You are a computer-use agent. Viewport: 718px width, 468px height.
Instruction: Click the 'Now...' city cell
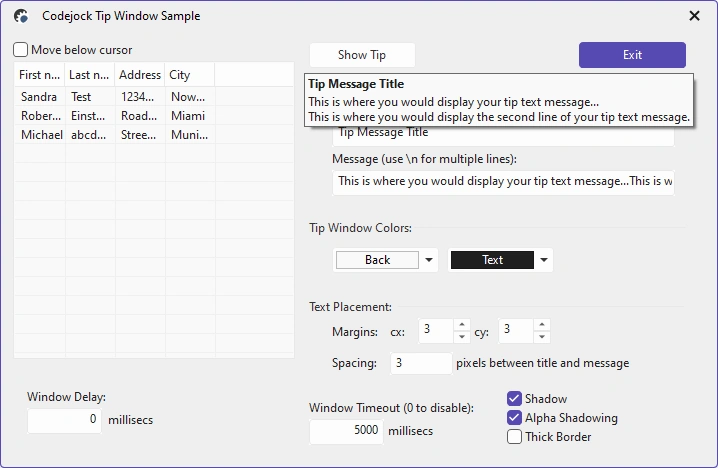[x=188, y=97]
